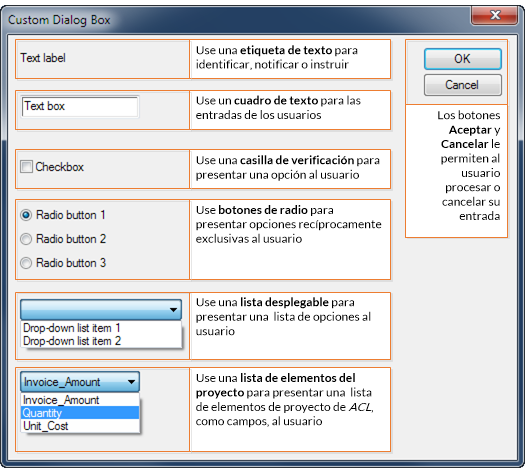
Task: Click the Custom Dialog Box title bar
Action: 234,19
